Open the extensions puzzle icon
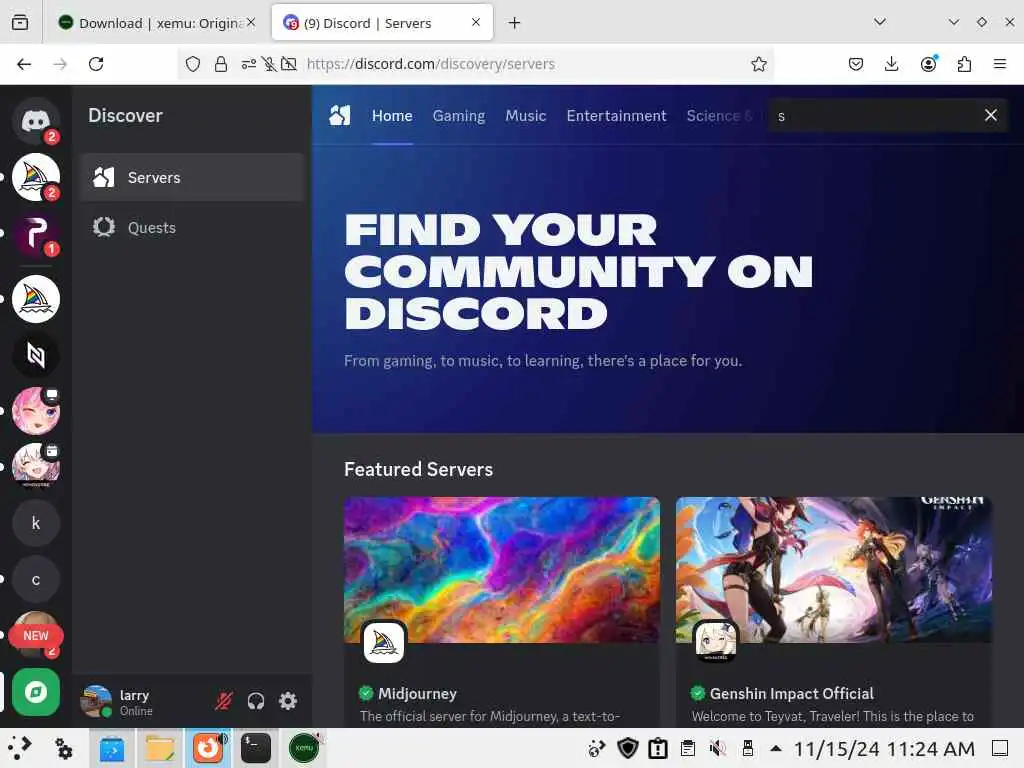 pyautogui.click(x=964, y=64)
